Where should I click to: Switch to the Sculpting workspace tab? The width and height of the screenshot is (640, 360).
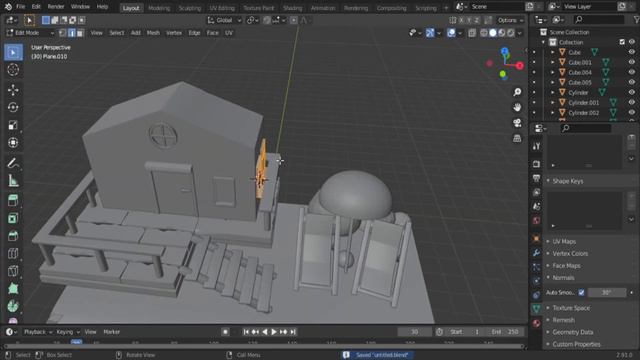[190, 8]
